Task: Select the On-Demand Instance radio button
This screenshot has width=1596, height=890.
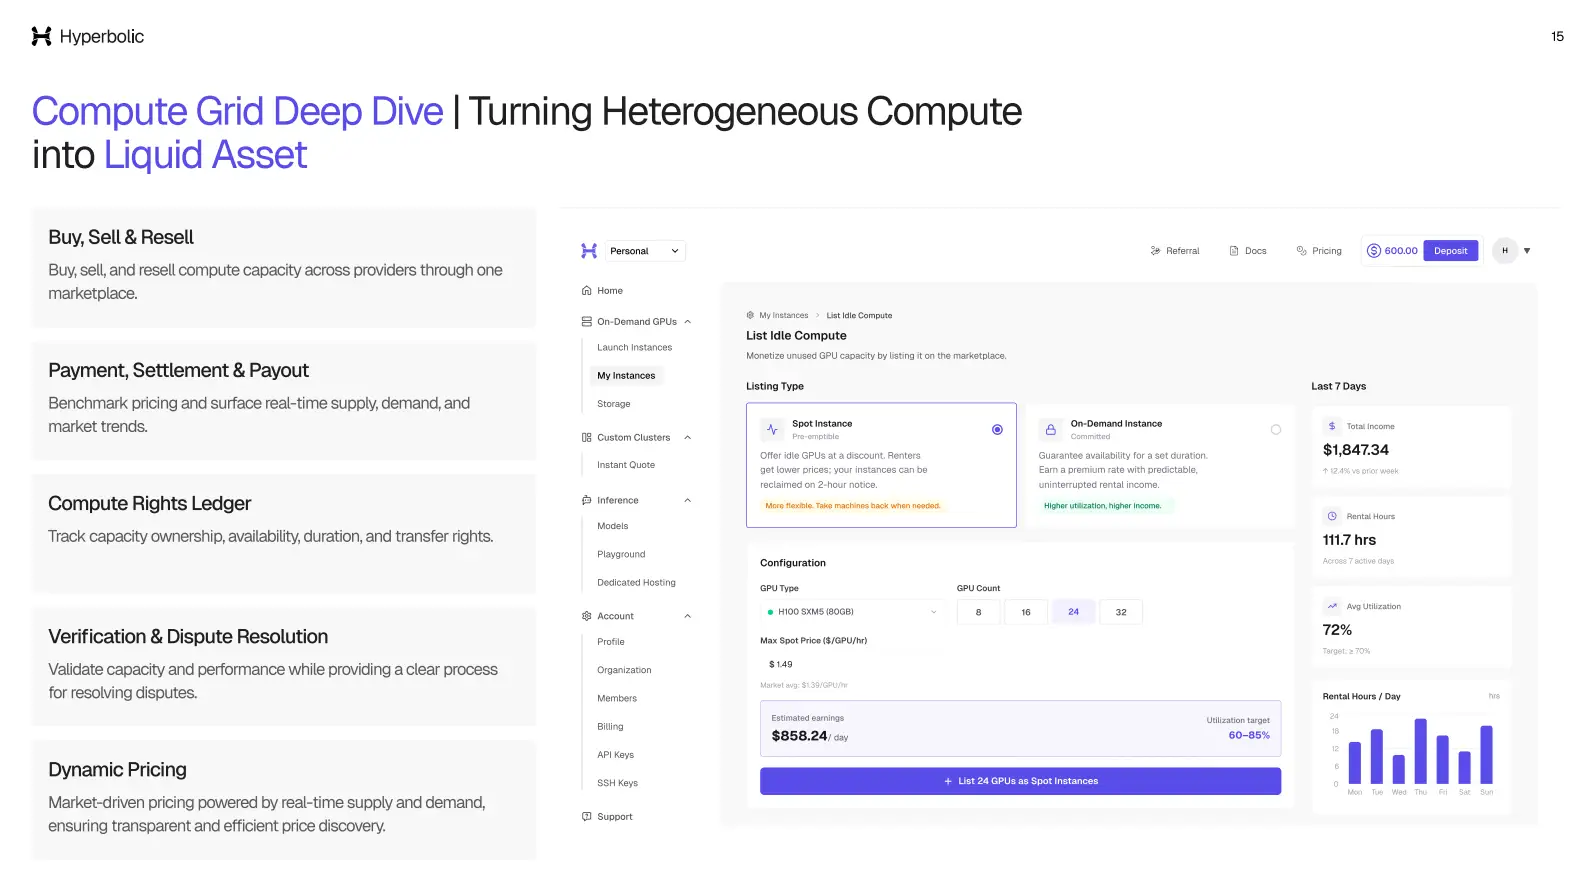Action: pyautogui.click(x=1276, y=430)
